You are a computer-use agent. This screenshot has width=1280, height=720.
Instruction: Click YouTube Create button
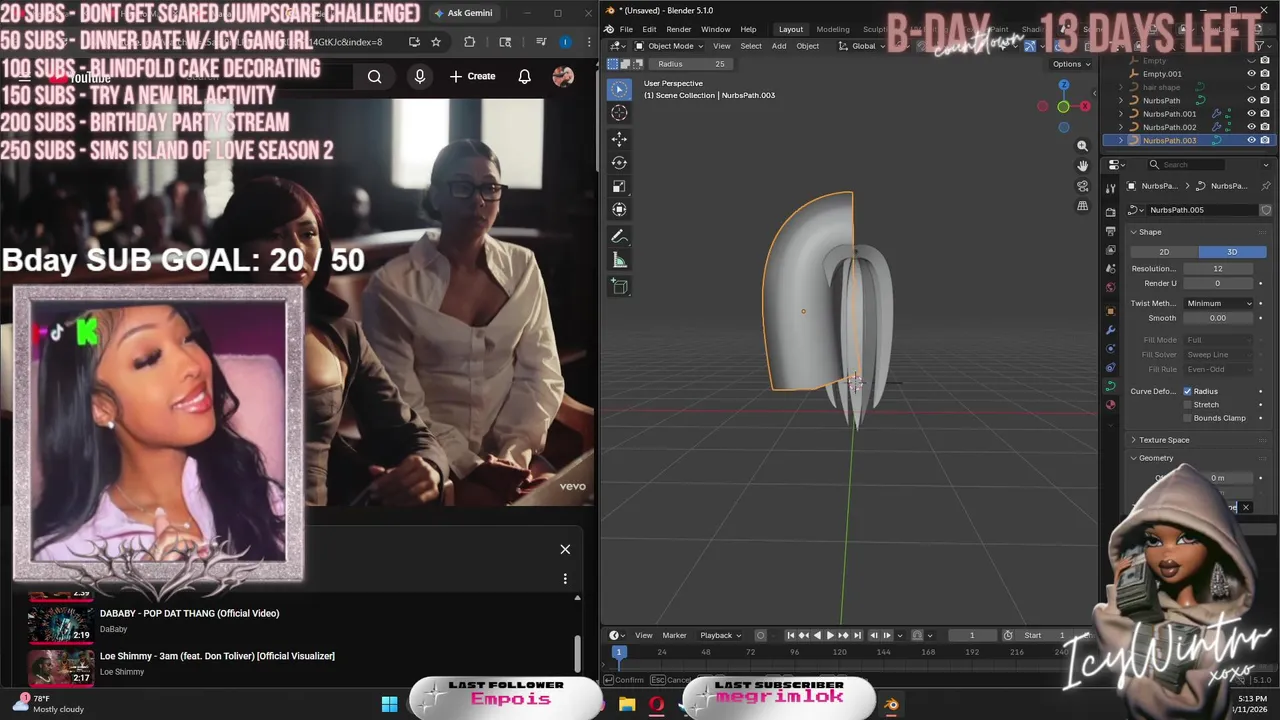point(473,76)
